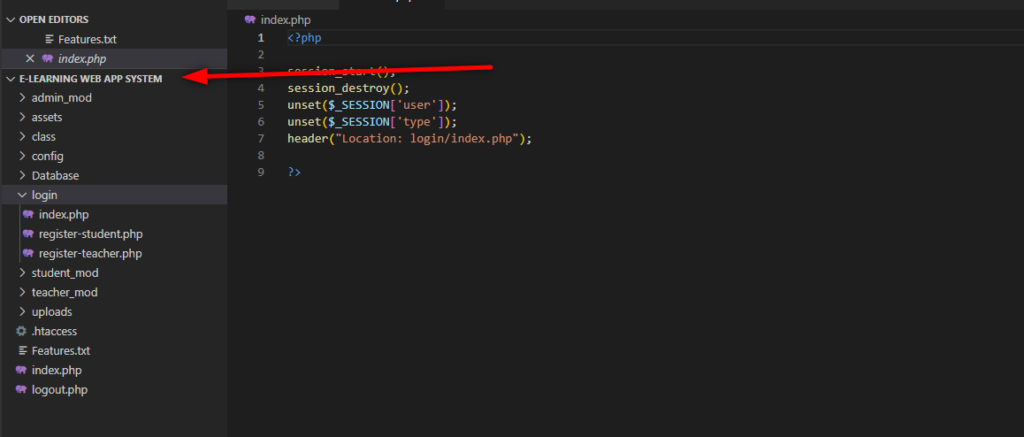The height and width of the screenshot is (437, 1024).
Task: Expand the config folder
Action: tap(23, 156)
